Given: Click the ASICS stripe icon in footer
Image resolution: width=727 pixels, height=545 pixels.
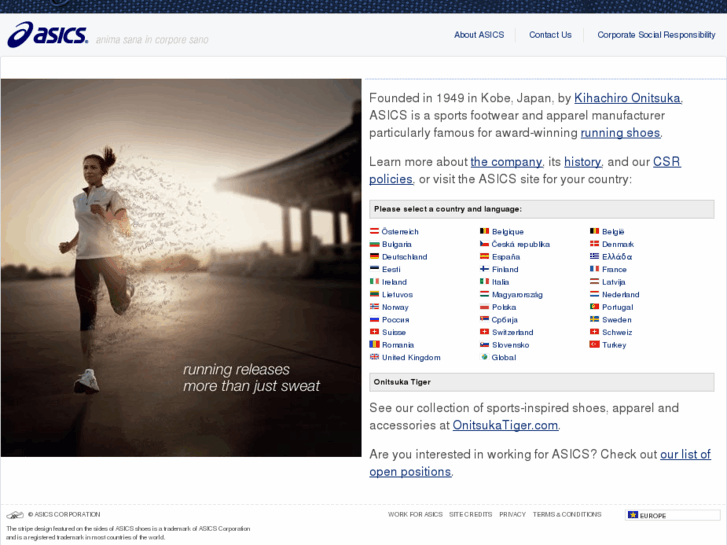Looking at the screenshot, I should coord(15,514).
